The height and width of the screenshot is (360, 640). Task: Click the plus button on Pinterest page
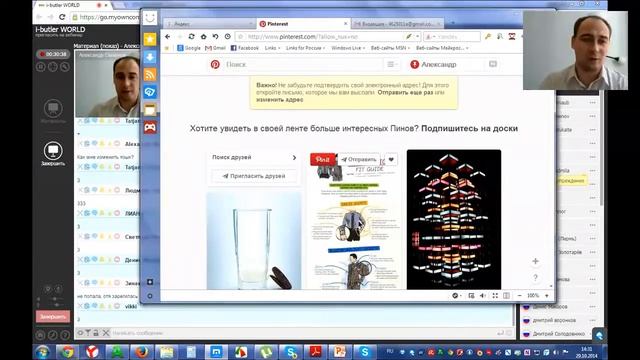coord(536,261)
